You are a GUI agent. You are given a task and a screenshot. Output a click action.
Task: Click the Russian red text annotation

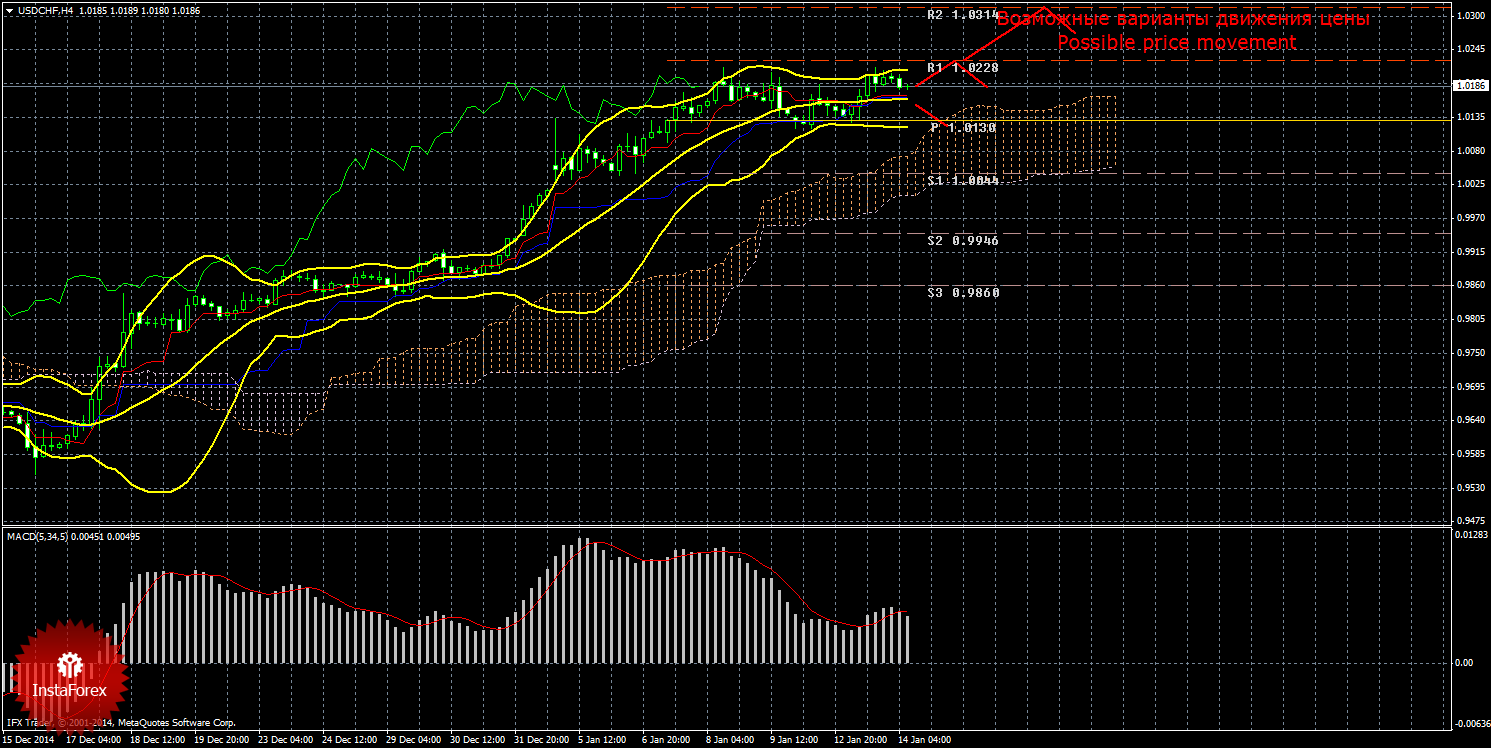pos(1183,20)
